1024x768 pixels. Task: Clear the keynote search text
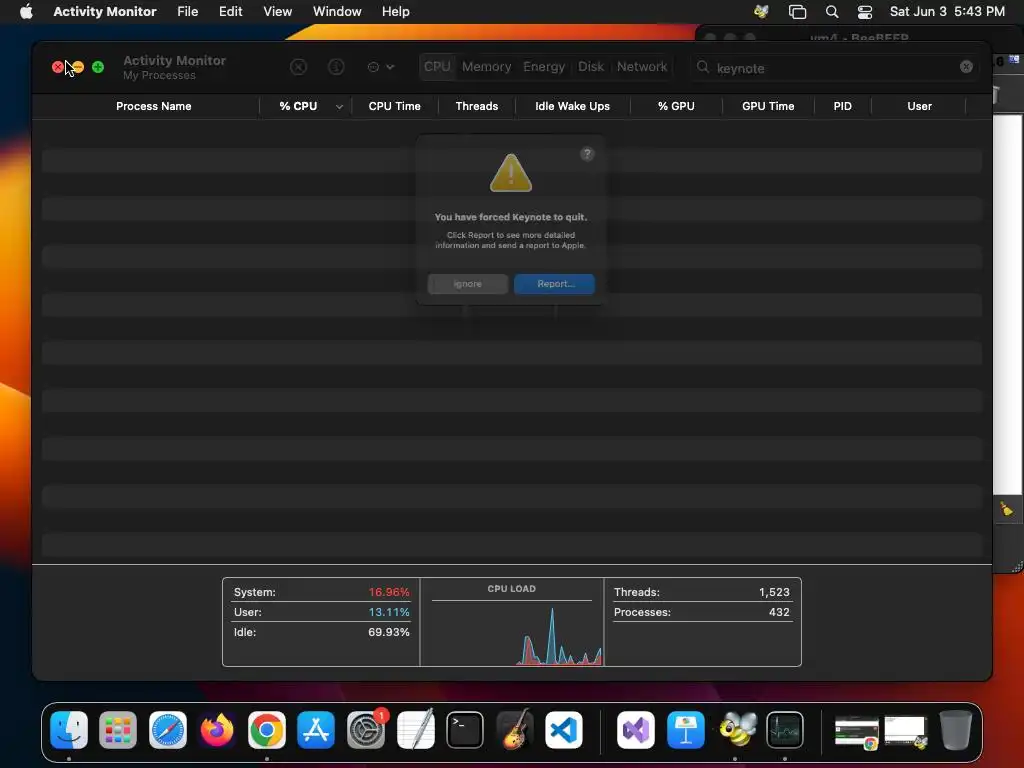[967, 67]
